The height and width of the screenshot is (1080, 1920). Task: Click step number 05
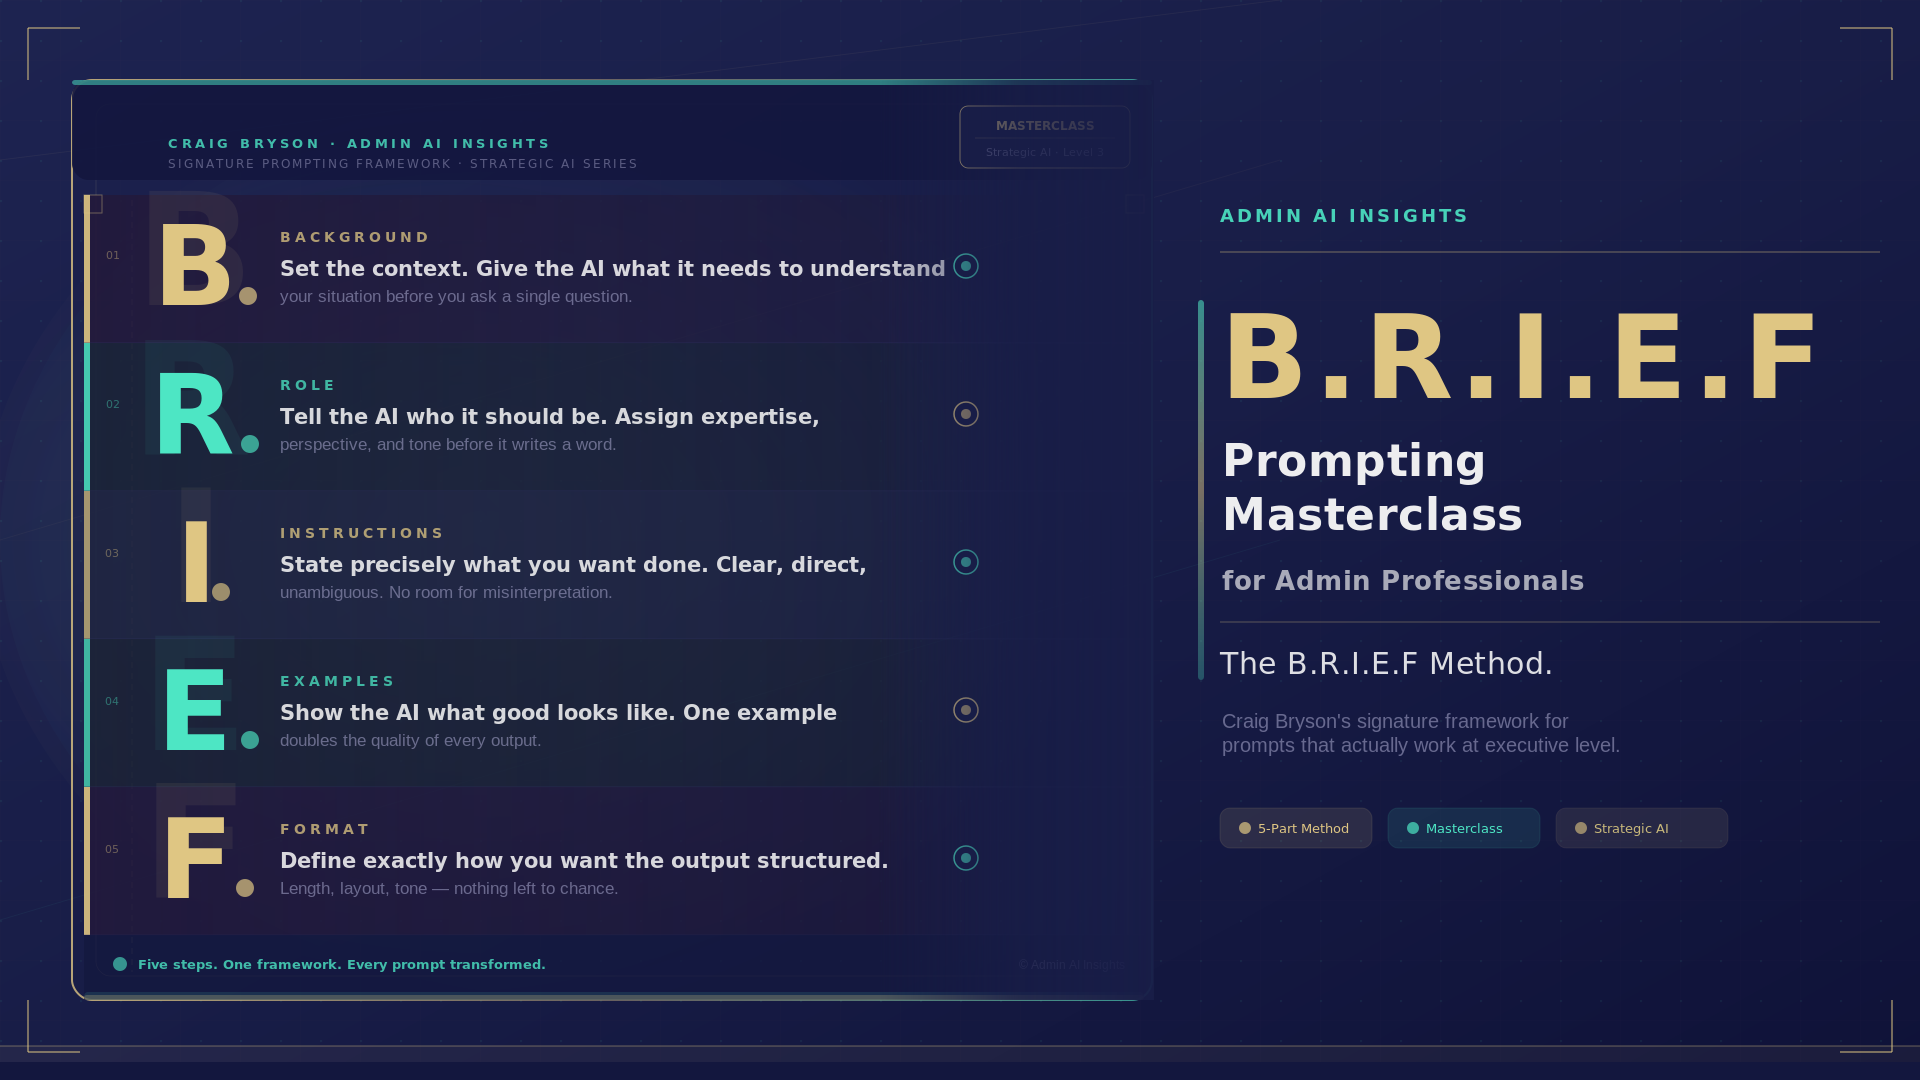(112, 850)
